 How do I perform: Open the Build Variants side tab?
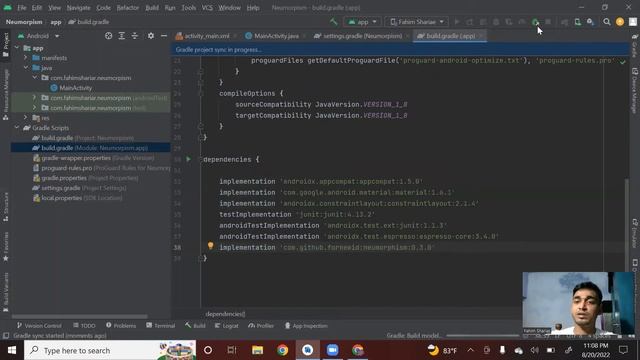[x=6, y=292]
